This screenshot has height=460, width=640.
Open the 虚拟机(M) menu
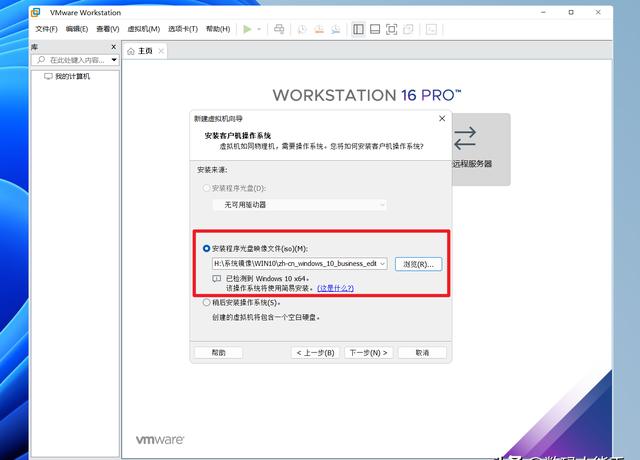click(144, 29)
